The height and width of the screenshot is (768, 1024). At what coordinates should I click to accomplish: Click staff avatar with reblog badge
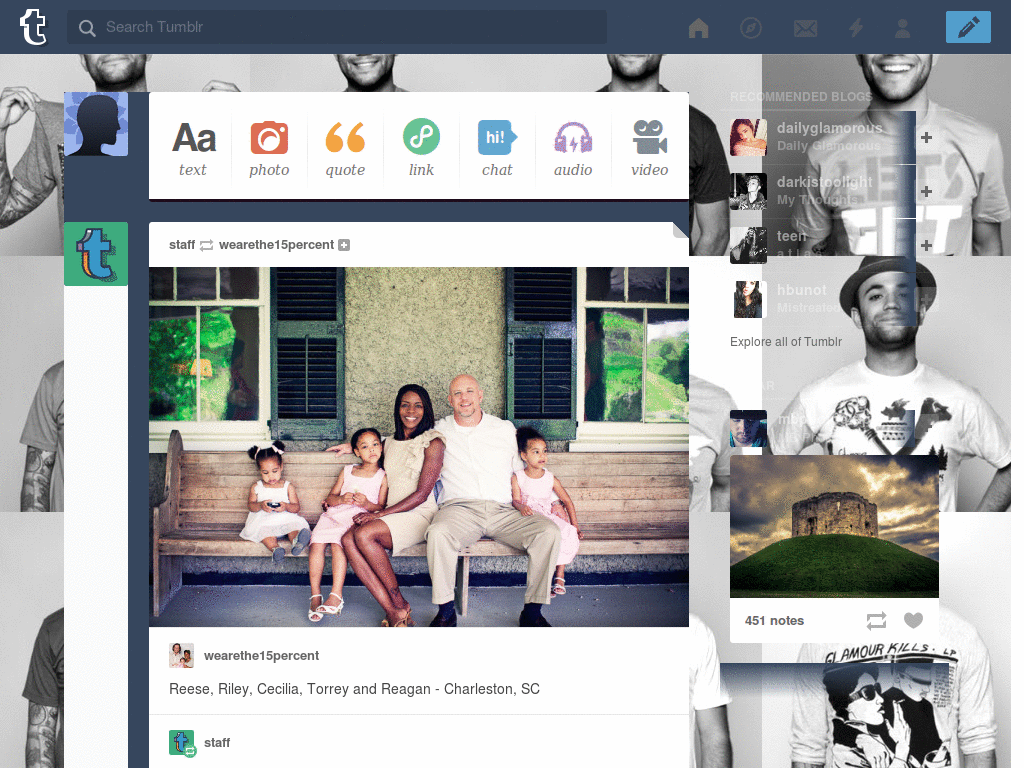tap(182, 743)
